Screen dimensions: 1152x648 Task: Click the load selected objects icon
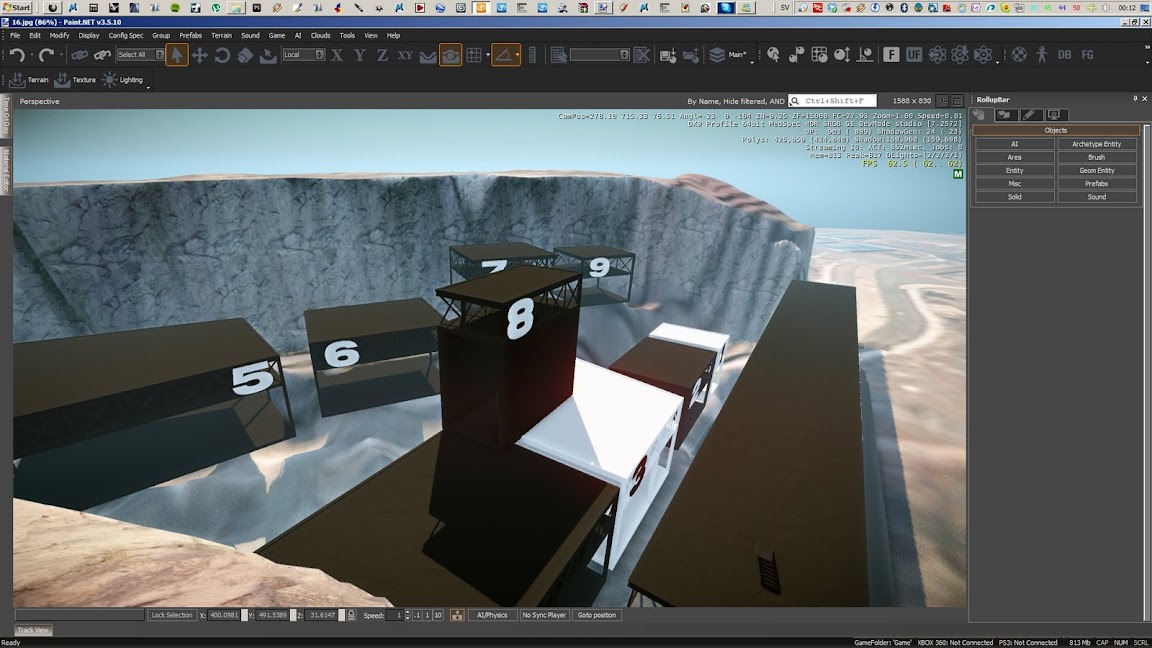click(x=691, y=55)
